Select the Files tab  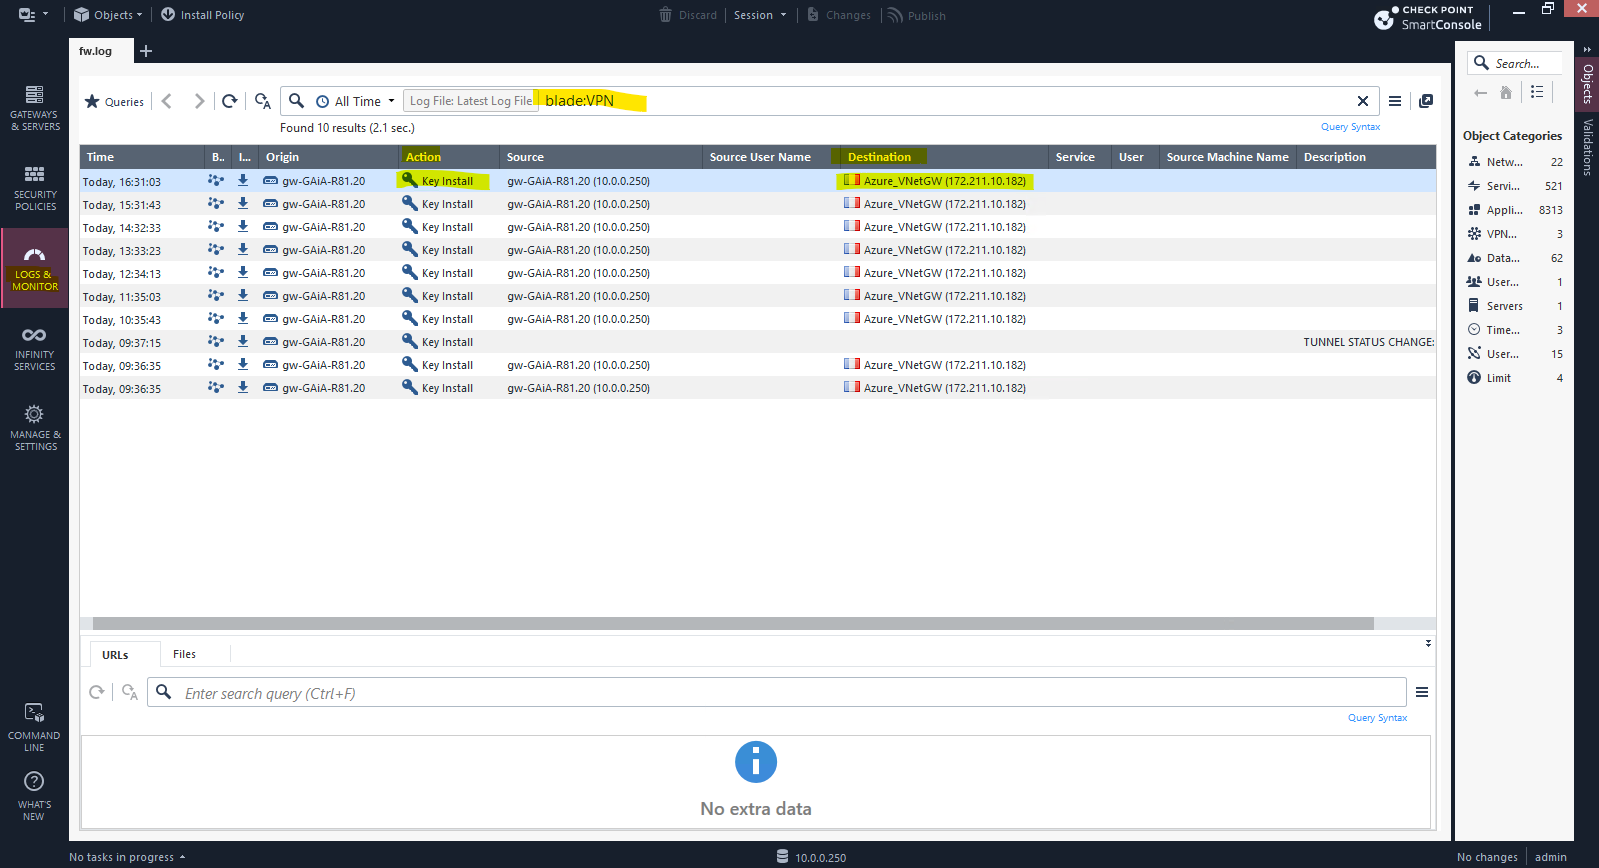point(184,654)
